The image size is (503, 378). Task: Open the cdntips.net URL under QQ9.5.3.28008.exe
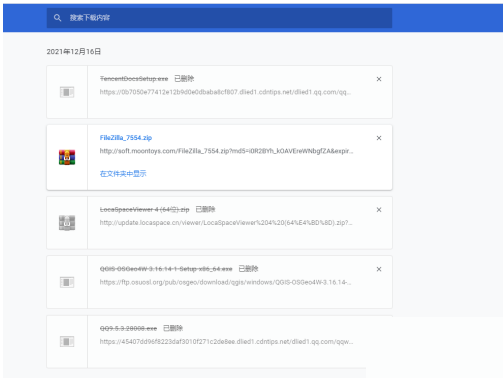(x=226, y=342)
